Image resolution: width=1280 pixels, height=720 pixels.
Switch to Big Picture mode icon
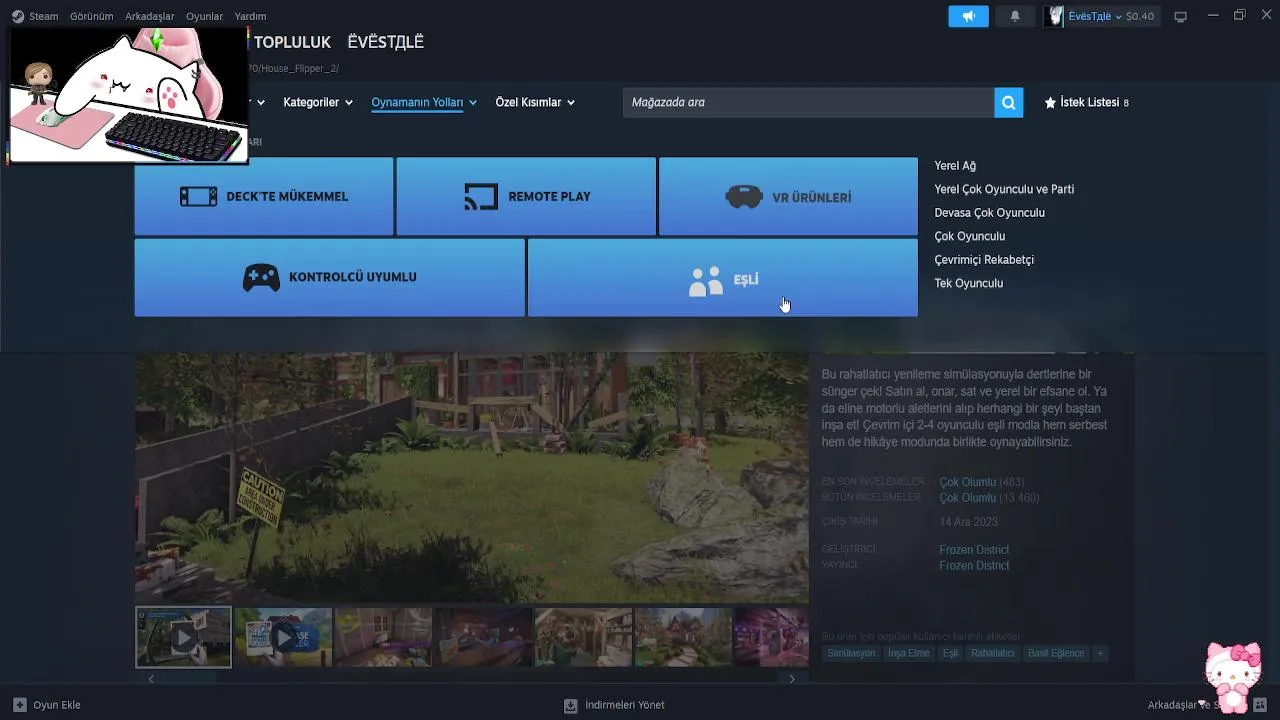[x=1180, y=16]
